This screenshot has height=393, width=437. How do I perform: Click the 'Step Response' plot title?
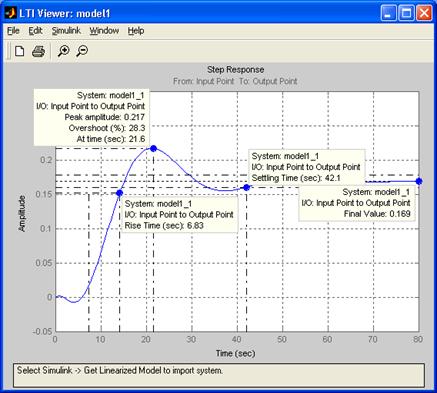[x=236, y=70]
